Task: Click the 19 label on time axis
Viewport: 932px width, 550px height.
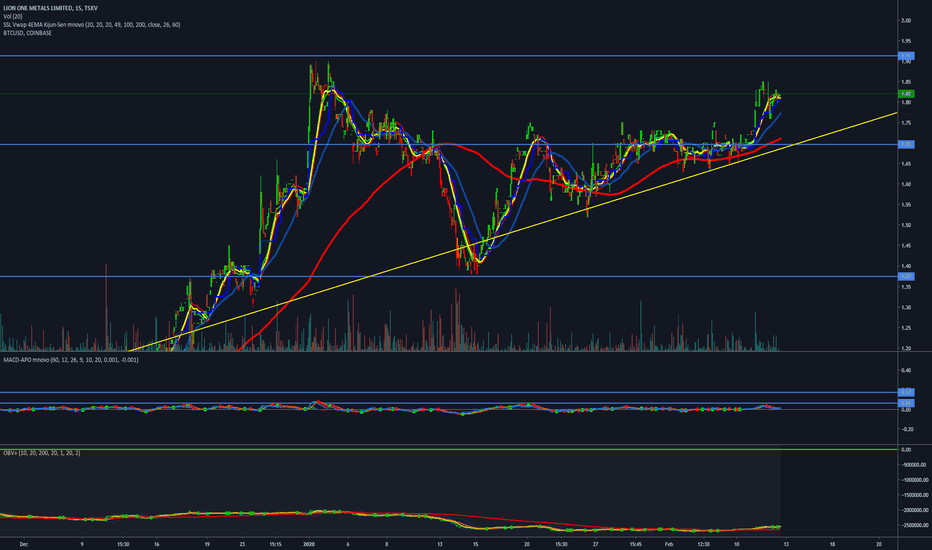Action: (207, 544)
